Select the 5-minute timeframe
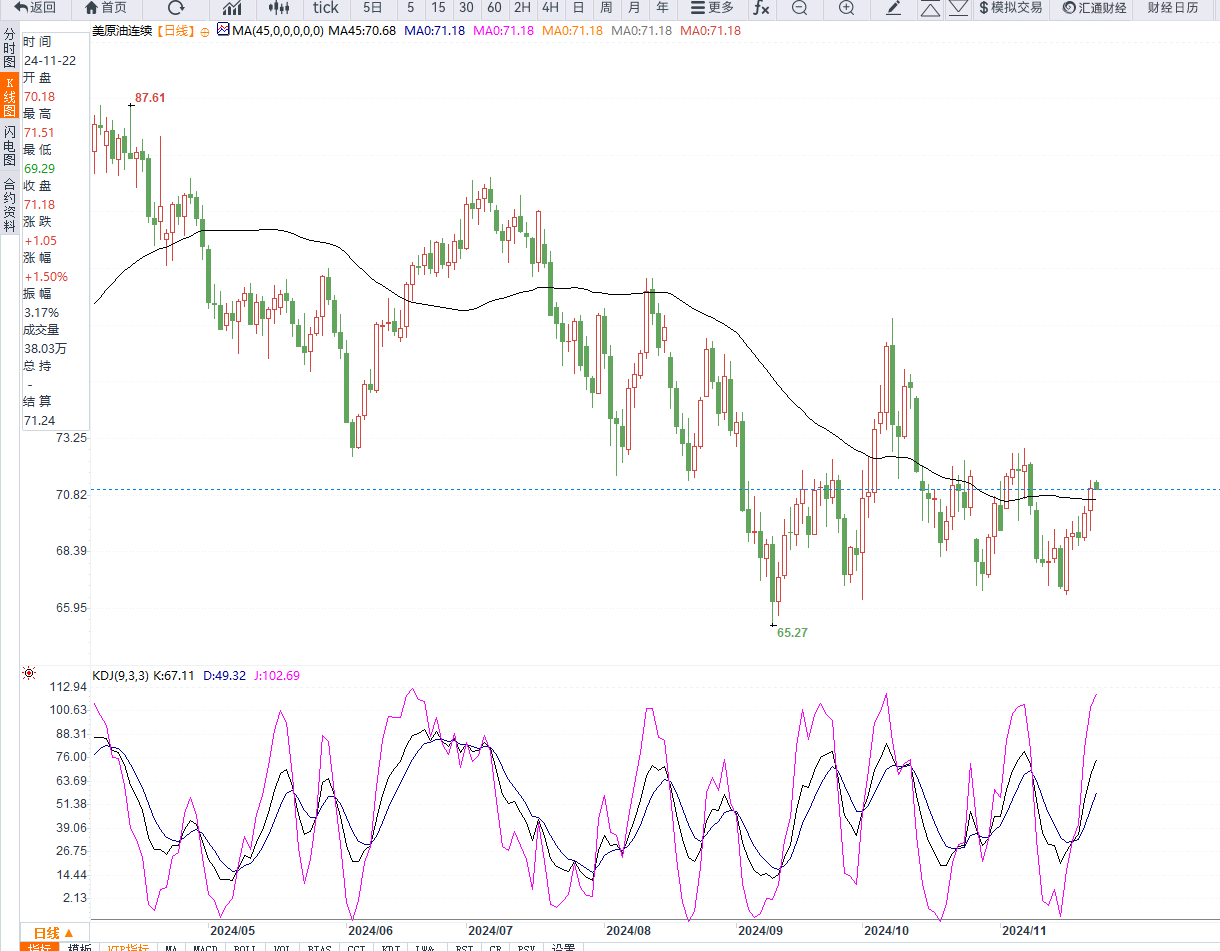The image size is (1220, 951). (411, 8)
